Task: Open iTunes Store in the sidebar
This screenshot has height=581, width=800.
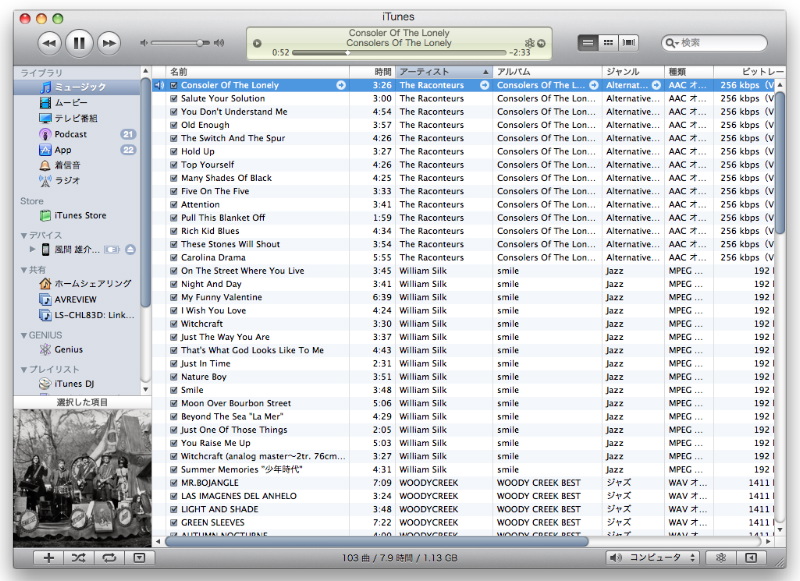Action: 80,215
